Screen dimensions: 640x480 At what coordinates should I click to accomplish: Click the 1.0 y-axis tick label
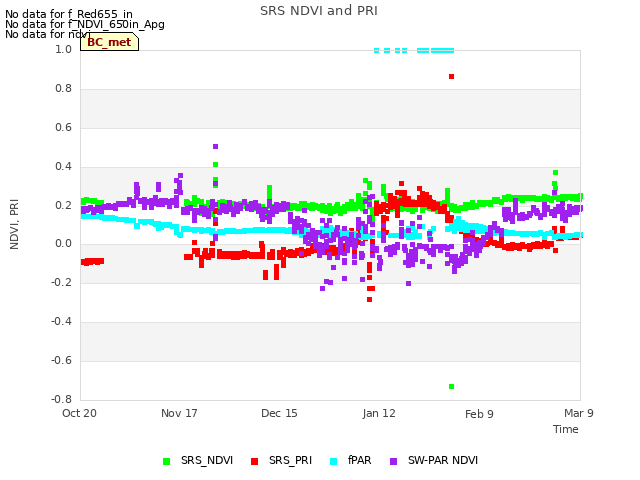[64, 49]
